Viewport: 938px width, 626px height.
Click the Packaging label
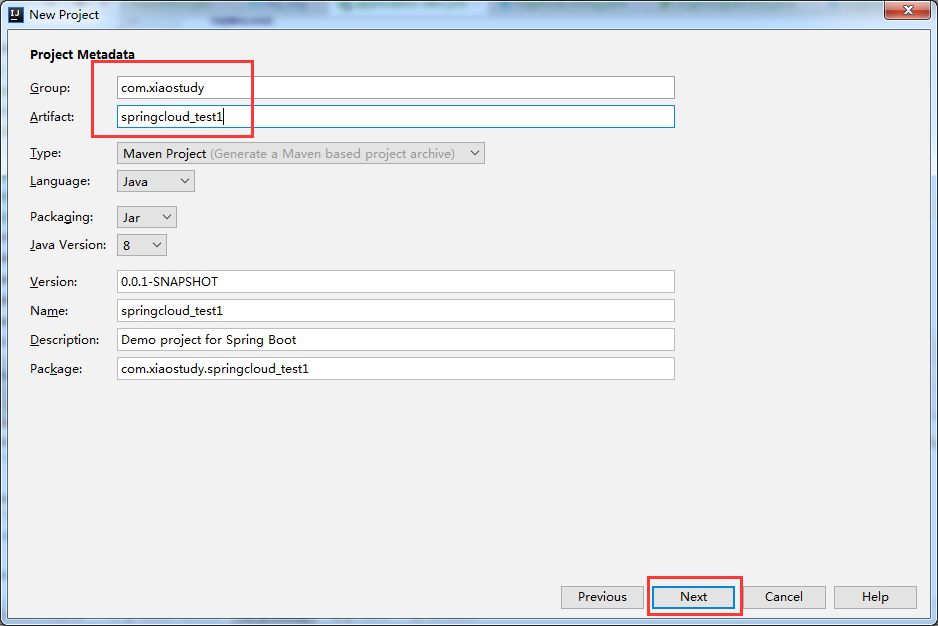(62, 217)
